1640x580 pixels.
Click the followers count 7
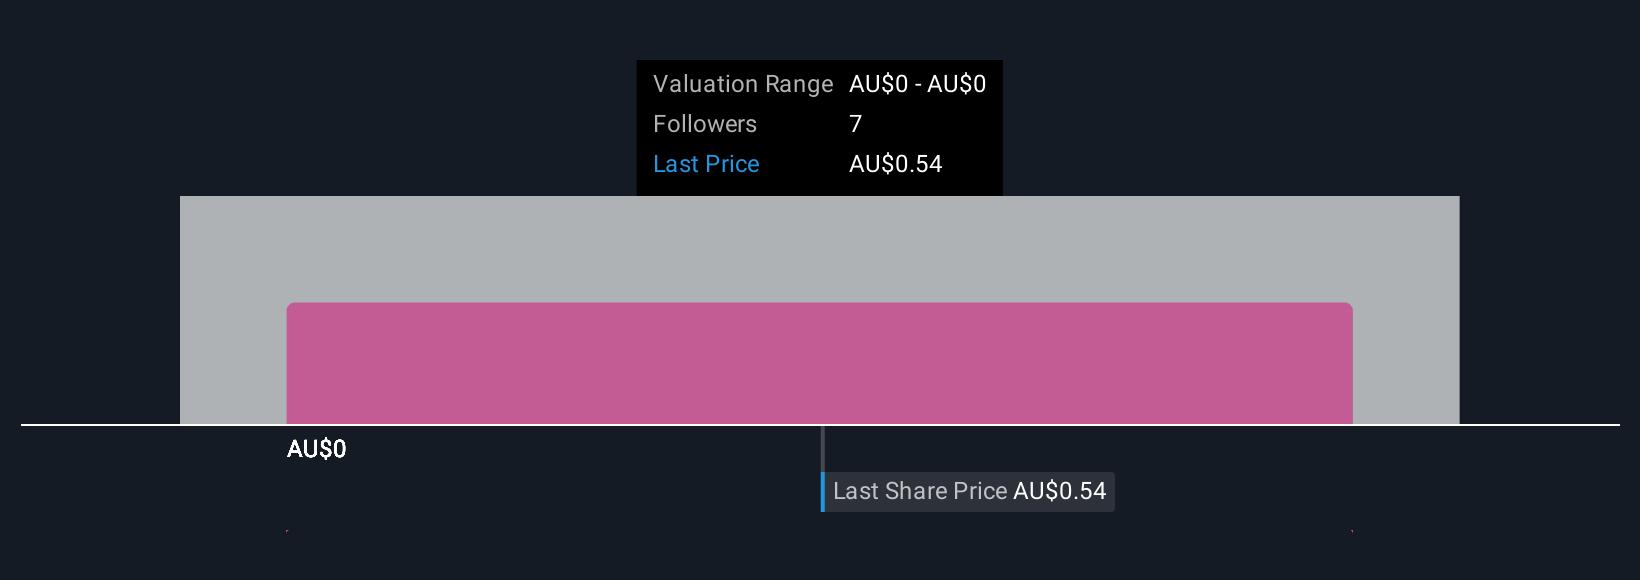click(855, 124)
